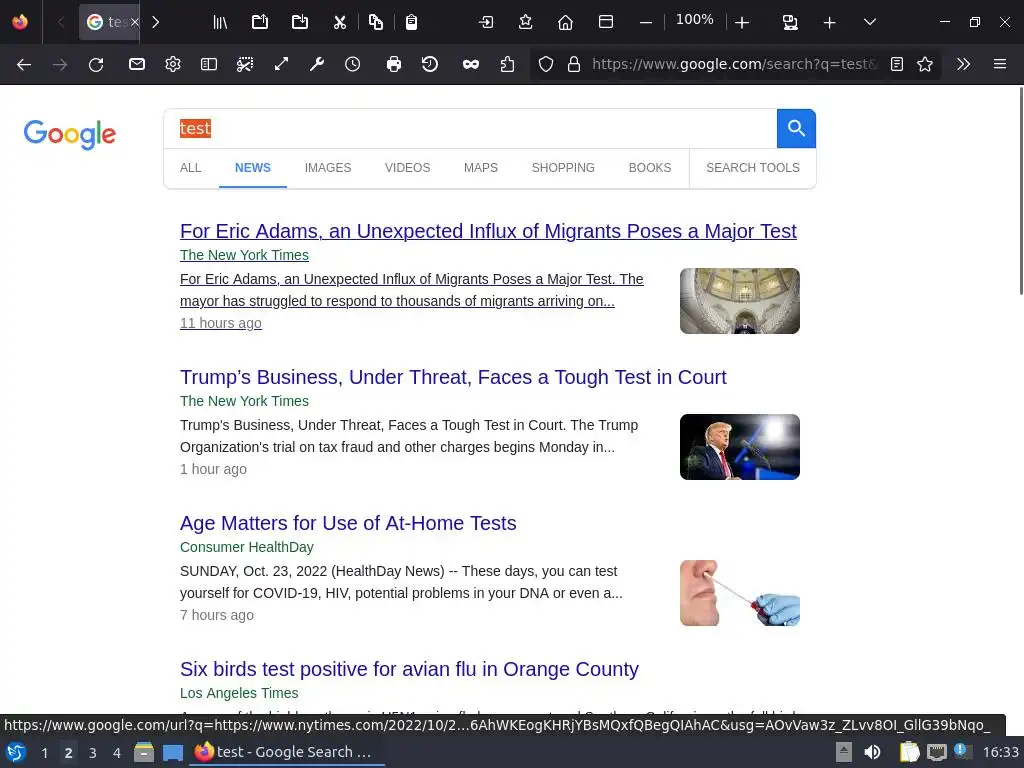This screenshot has height=768, width=1024.
Task: Click the search box containing test
Action: click(470, 128)
